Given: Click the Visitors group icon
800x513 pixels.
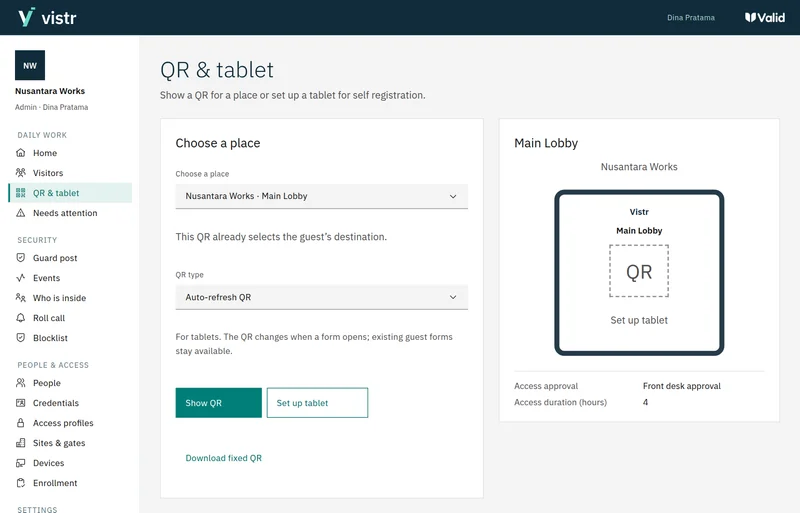Looking at the screenshot, I should tap(20, 173).
